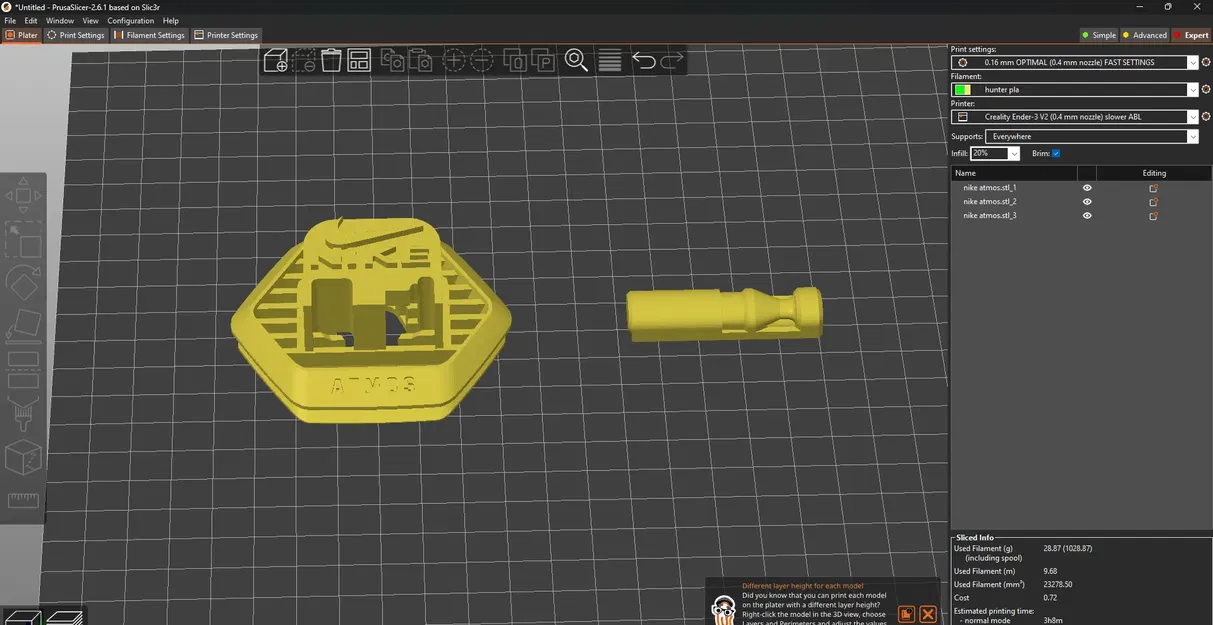Close the hint notification

928,613
